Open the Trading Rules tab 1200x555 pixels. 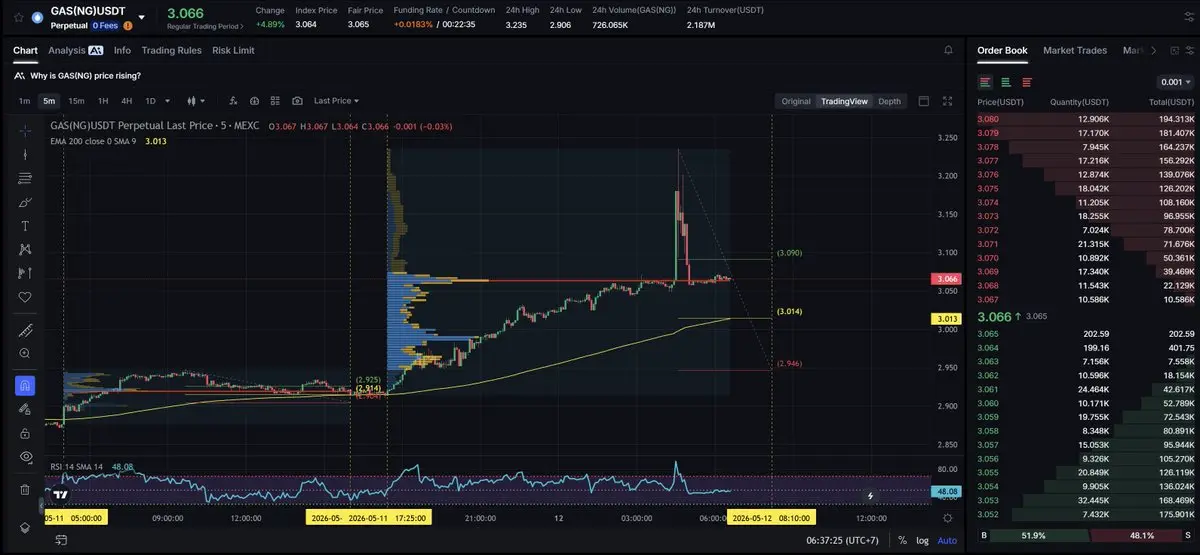click(x=171, y=50)
